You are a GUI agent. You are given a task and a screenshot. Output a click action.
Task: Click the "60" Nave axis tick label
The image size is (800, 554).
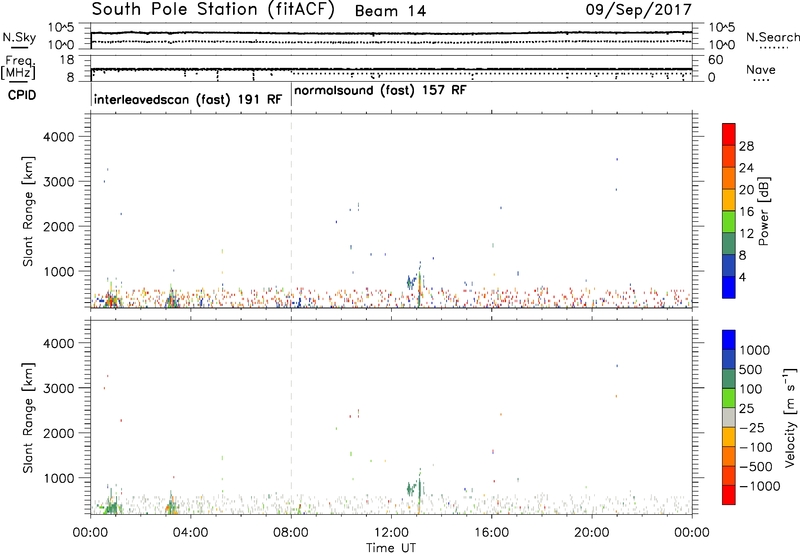[716, 60]
